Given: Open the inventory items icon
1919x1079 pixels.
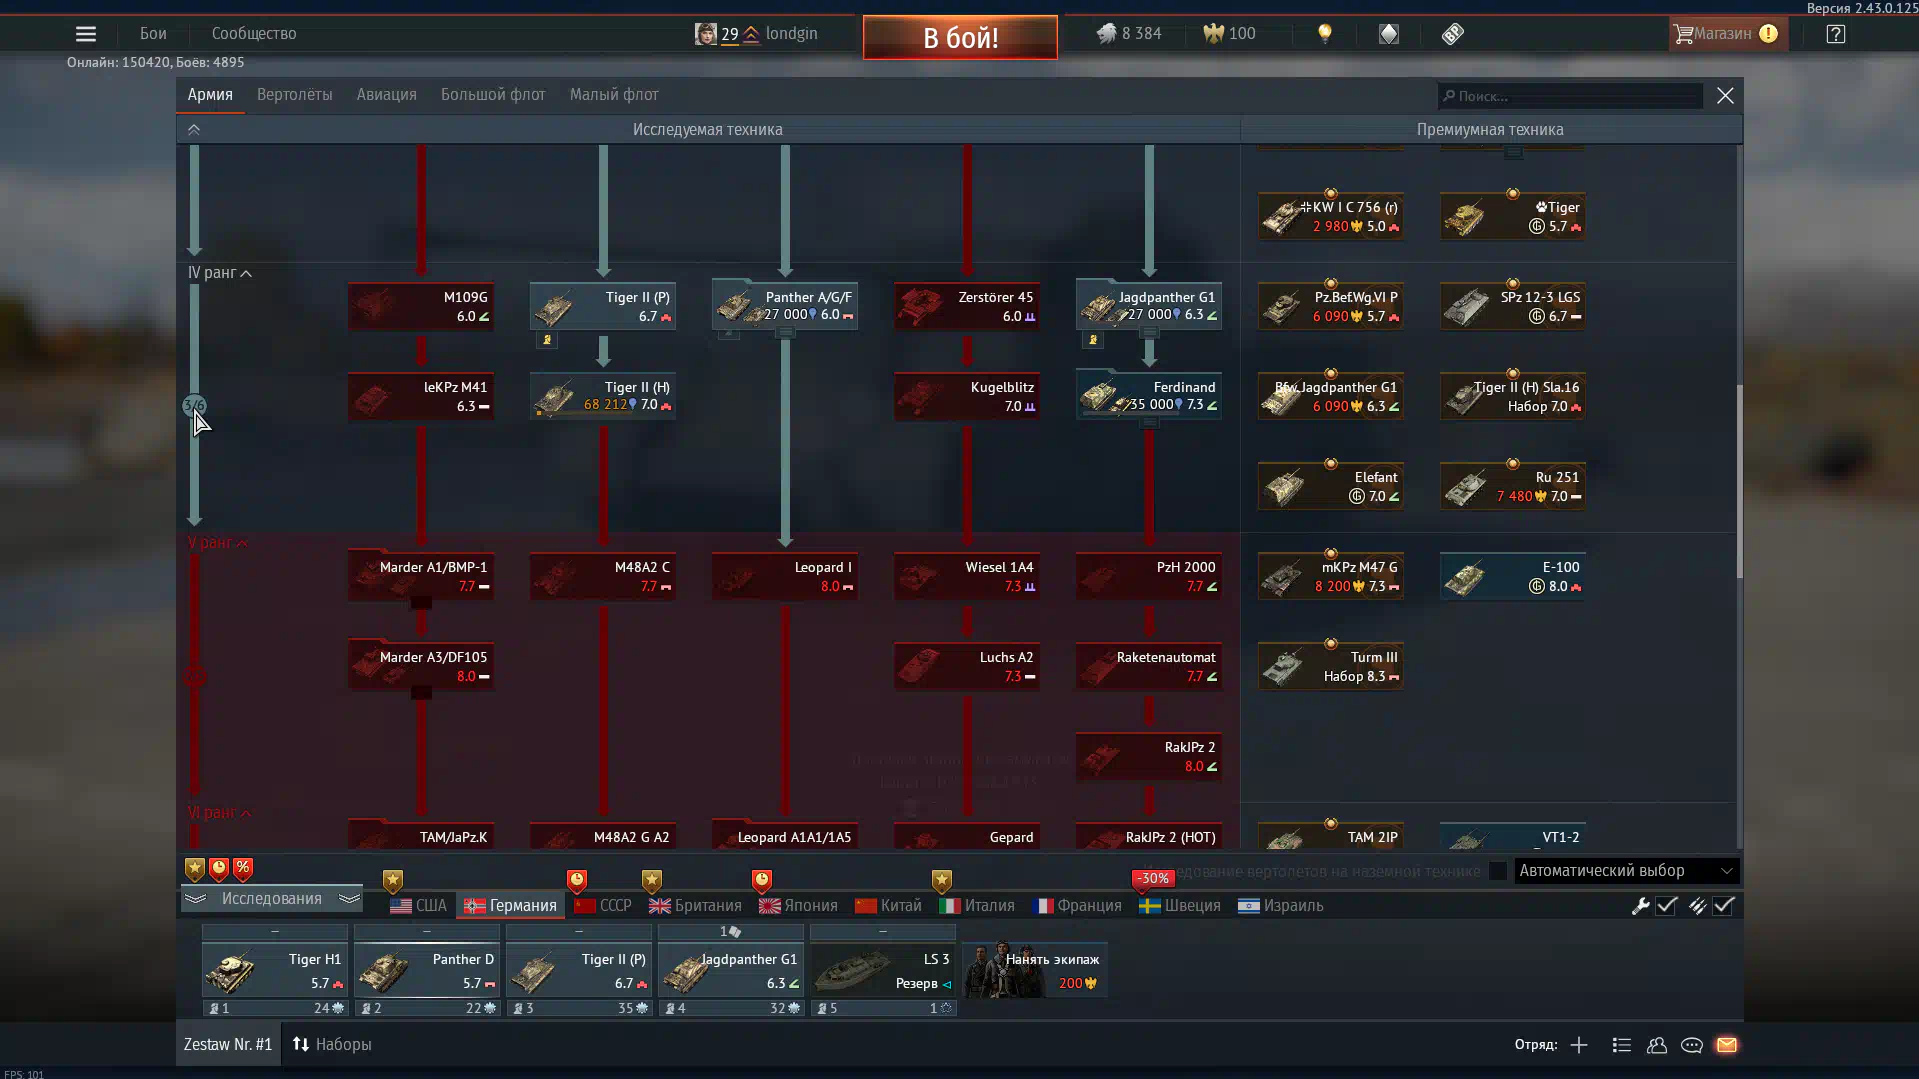Looking at the screenshot, I should tap(1389, 34).
